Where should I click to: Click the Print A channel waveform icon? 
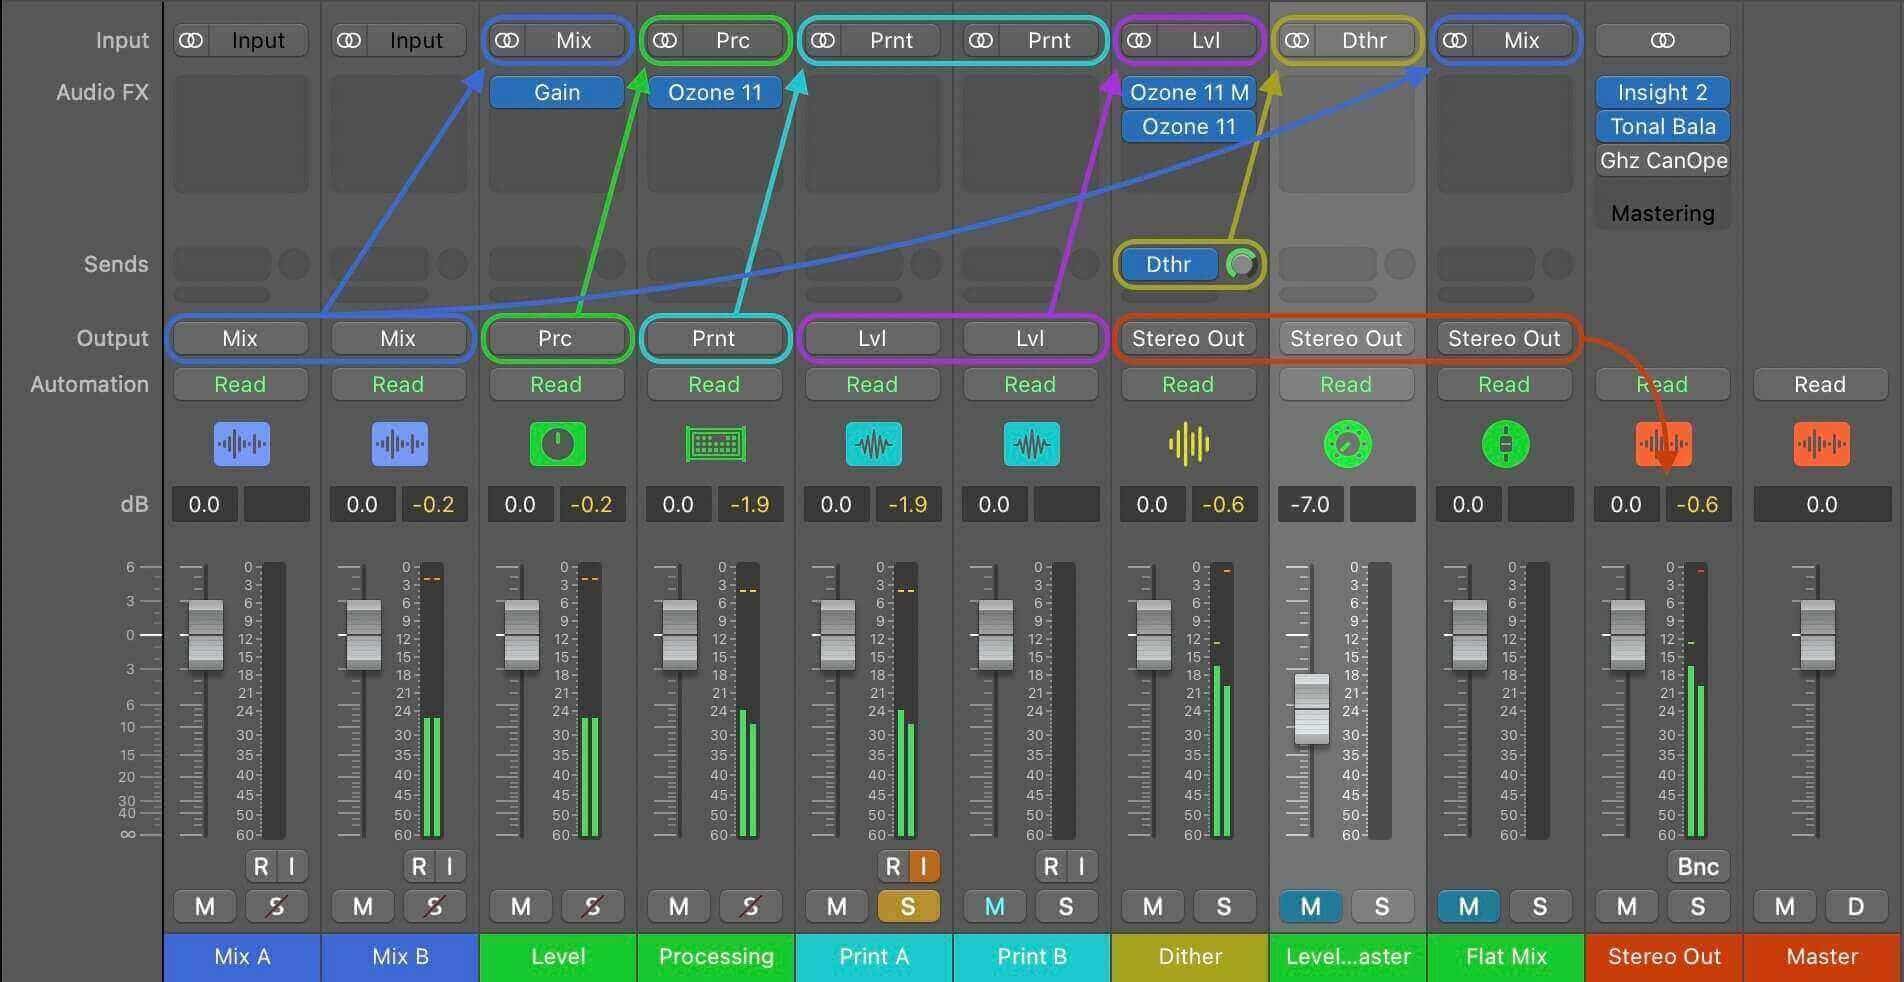click(873, 444)
